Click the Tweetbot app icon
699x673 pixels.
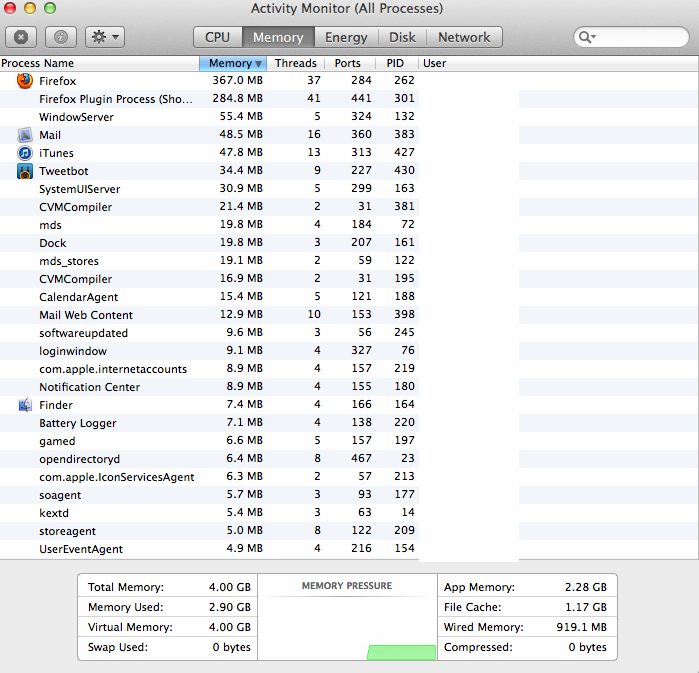pyautogui.click(x=25, y=171)
